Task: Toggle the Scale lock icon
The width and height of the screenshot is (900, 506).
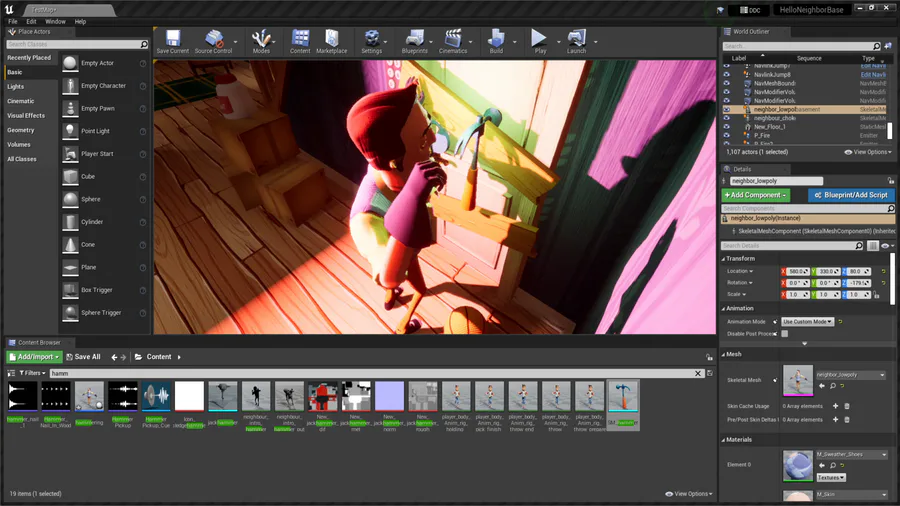Action: pos(876,295)
